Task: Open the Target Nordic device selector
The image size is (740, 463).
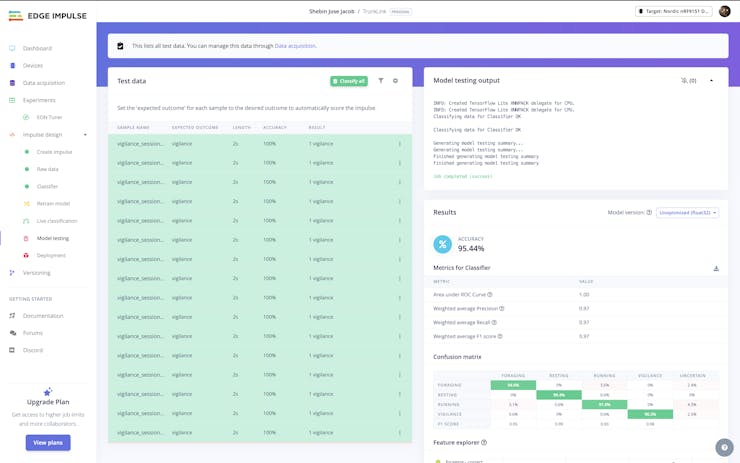Action: click(x=674, y=11)
